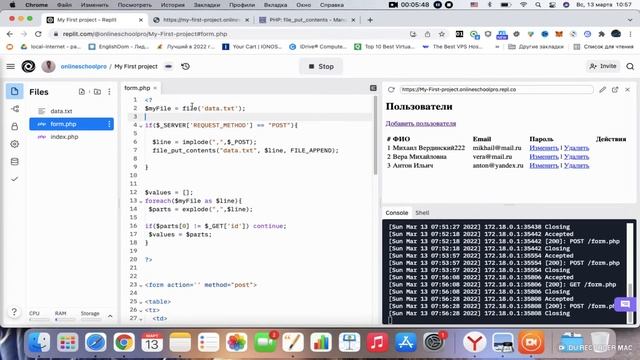Refresh the webview preview
This screenshot has height=360, width=640.
pyautogui.click(x=391, y=89)
